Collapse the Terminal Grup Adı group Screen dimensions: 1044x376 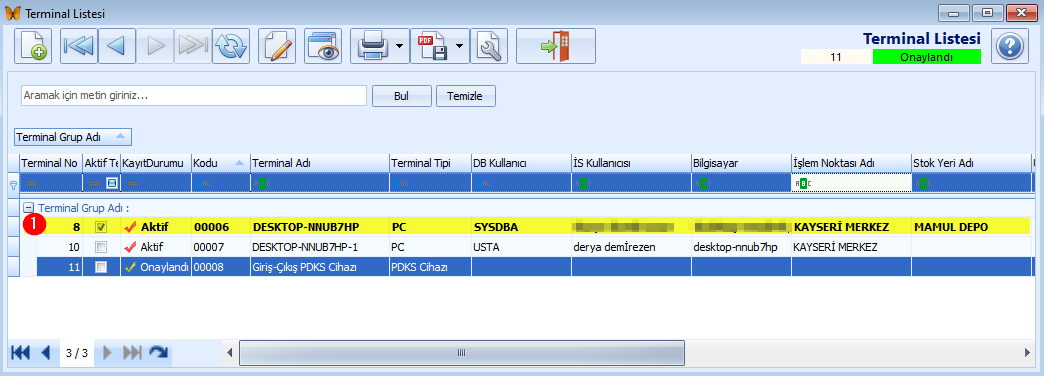[28, 208]
